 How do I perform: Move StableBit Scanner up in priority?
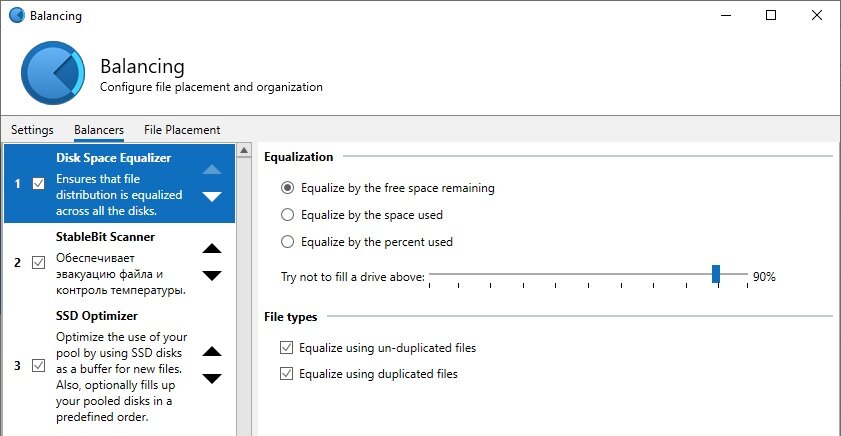(x=212, y=248)
